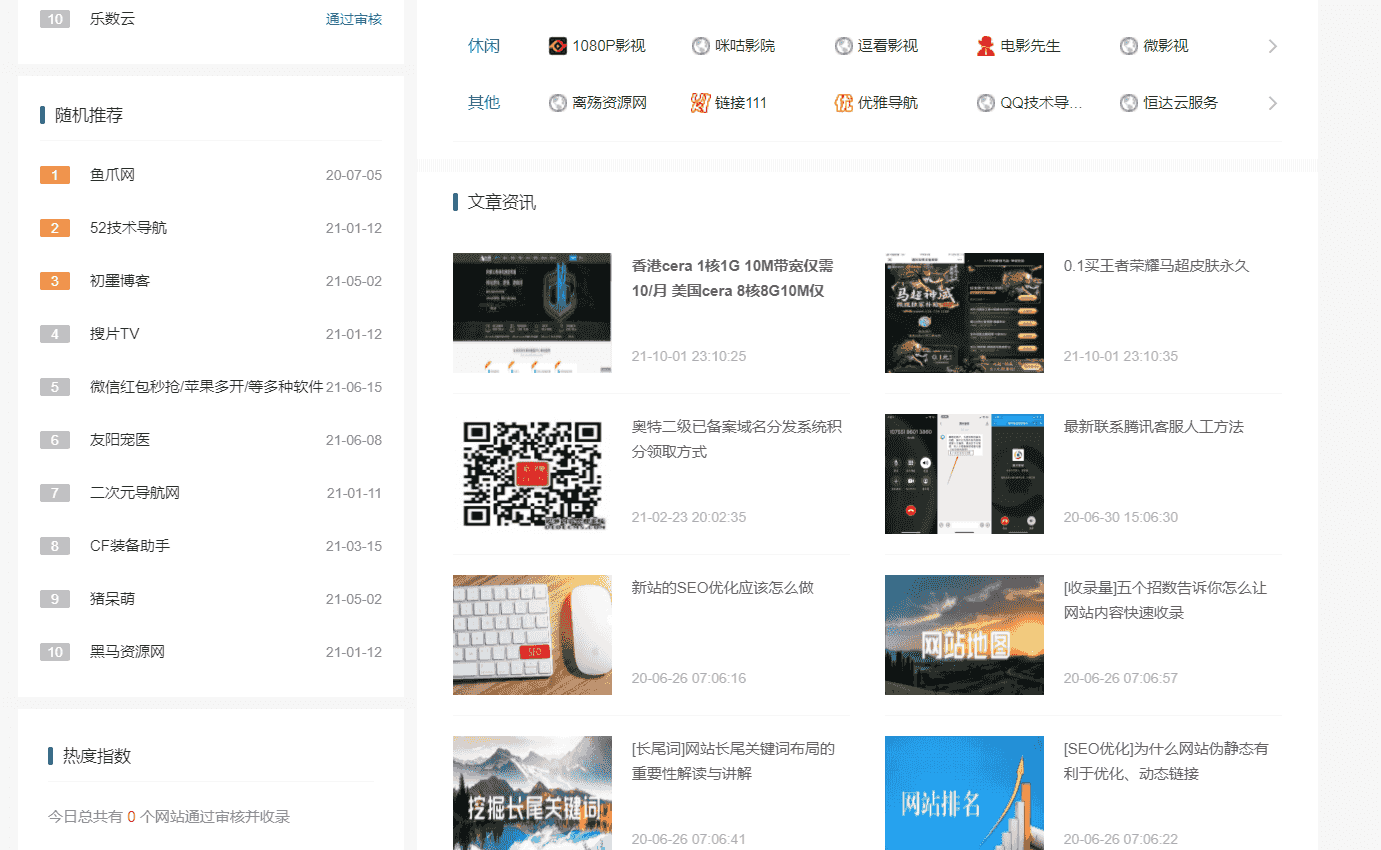
Task: Open article [SEO优化]为什么网站伪静态
Action: coord(1166,761)
